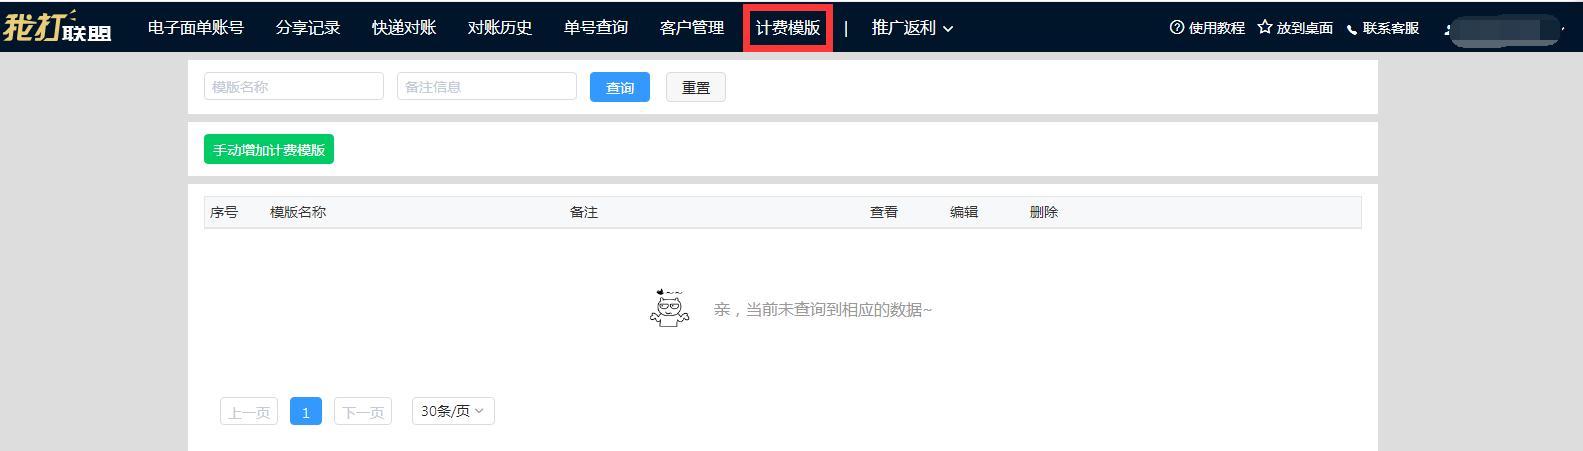1583x451 pixels.
Task: Click the 联系客服 phone icon
Action: (1352, 29)
